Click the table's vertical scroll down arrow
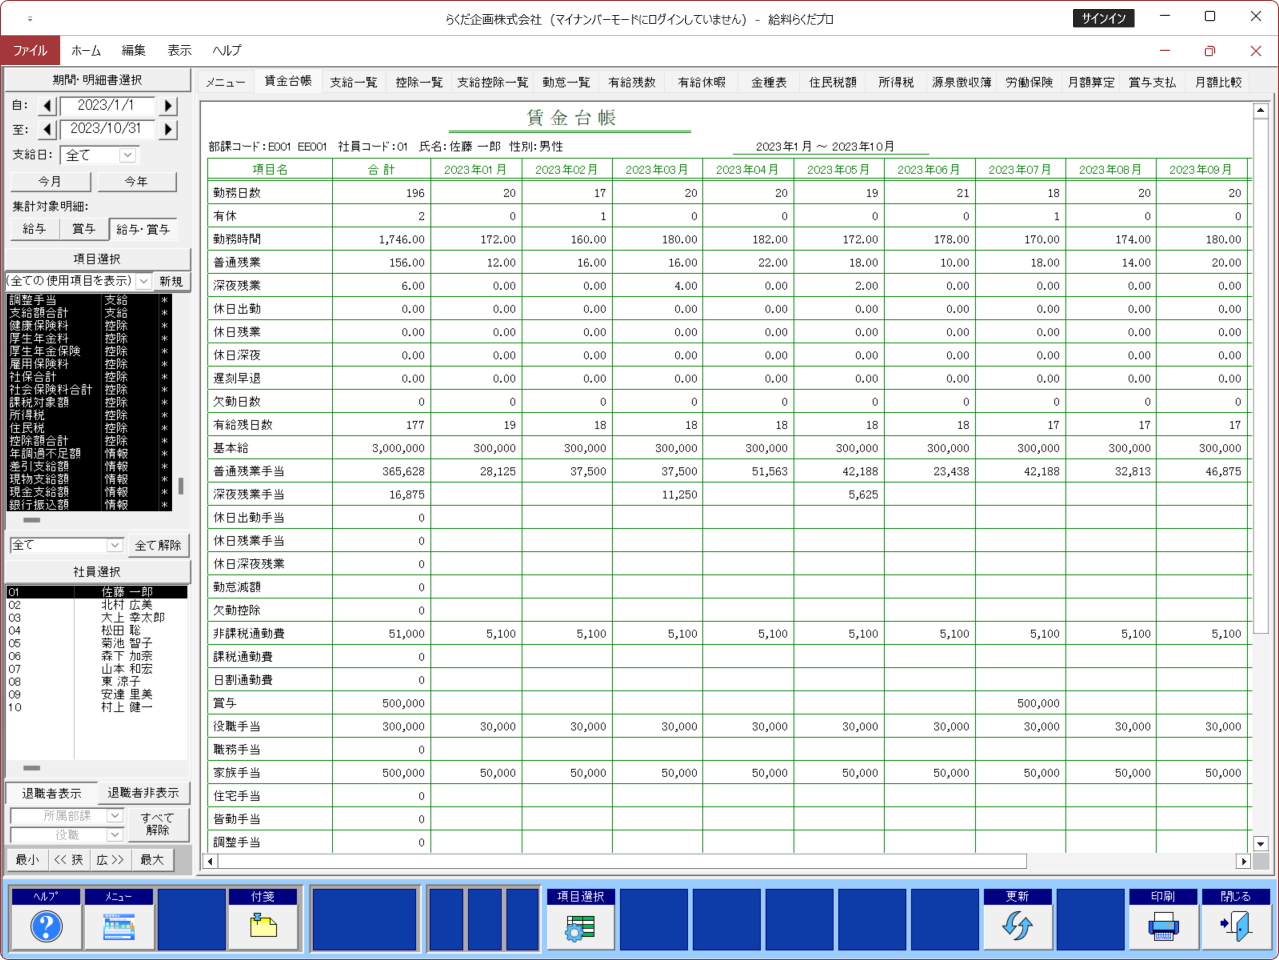This screenshot has height=960, width=1279. 1260,844
